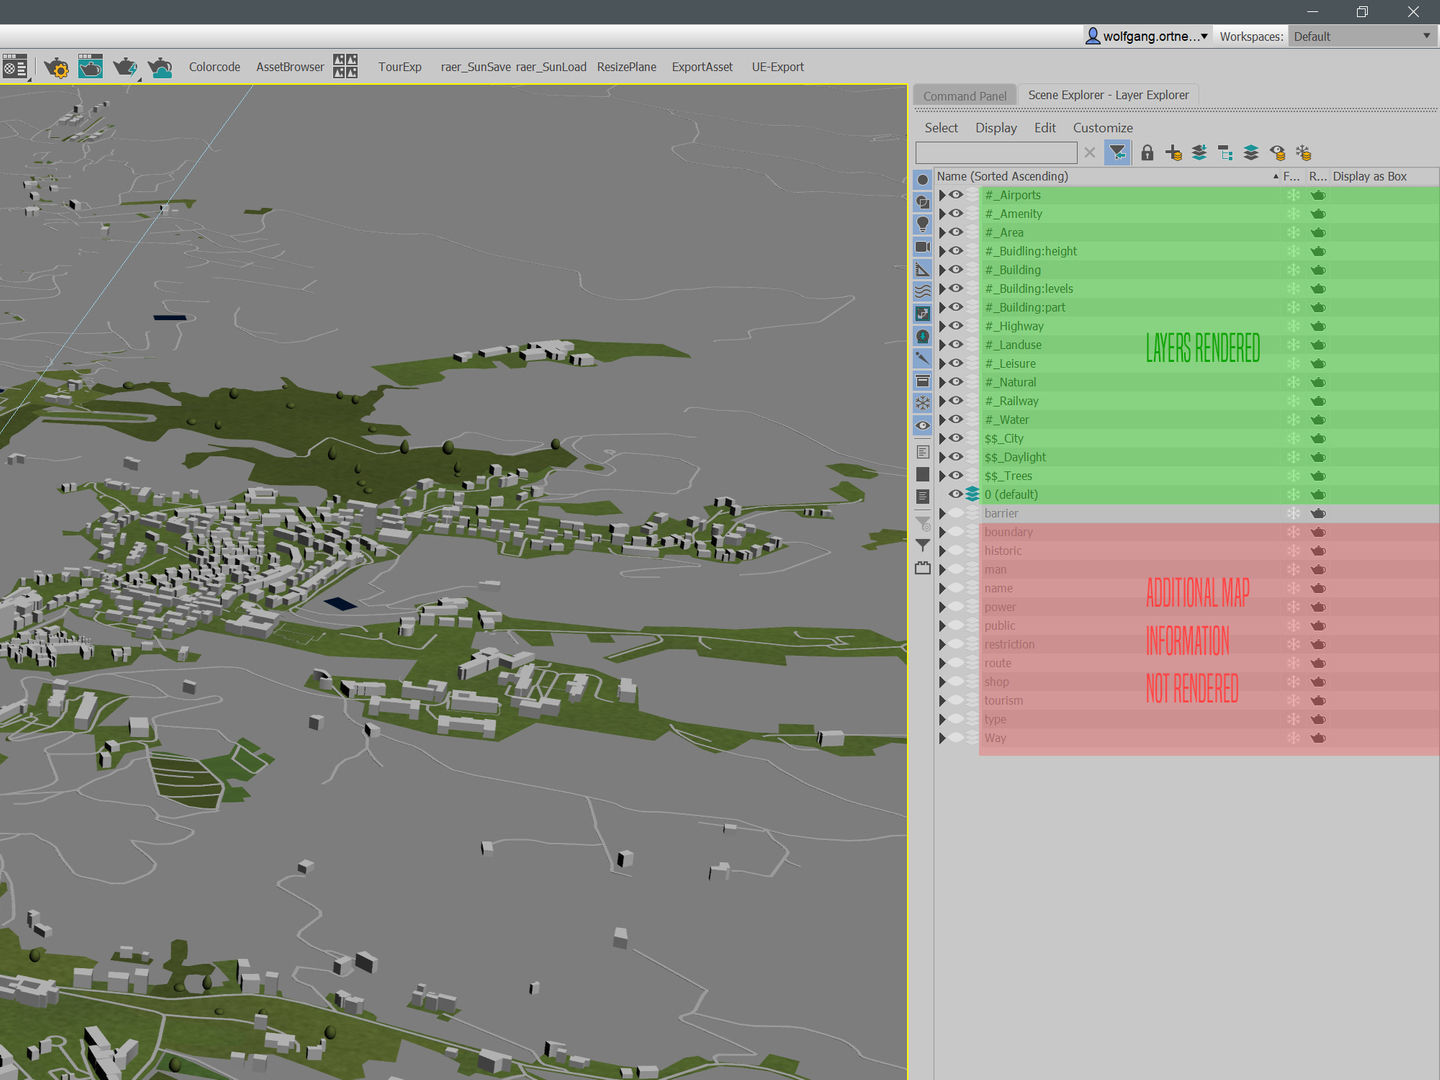Toggle the lock cell editing padlock icon

[x=1147, y=152]
